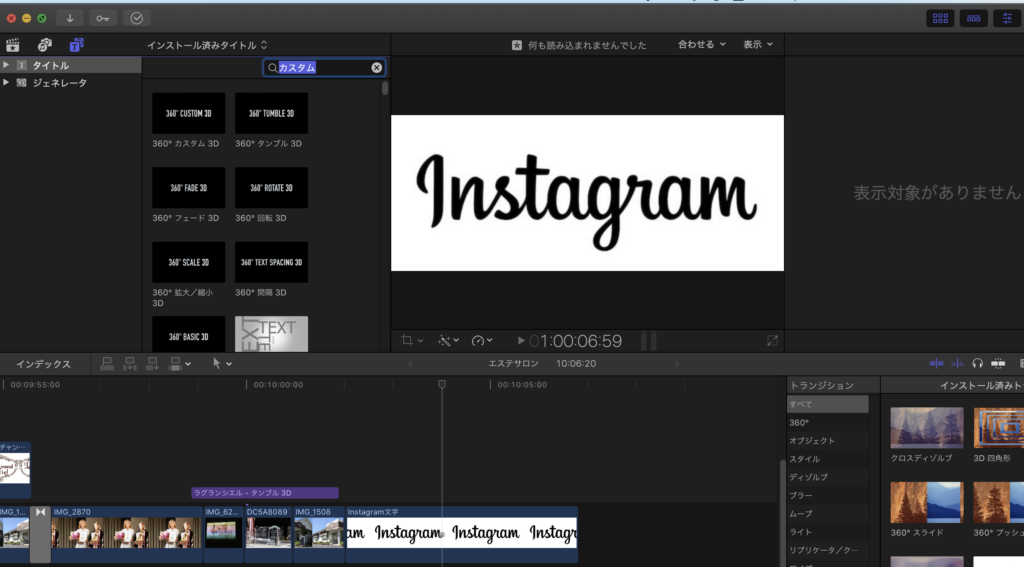Click the insert clip edit button

[x=130, y=364]
